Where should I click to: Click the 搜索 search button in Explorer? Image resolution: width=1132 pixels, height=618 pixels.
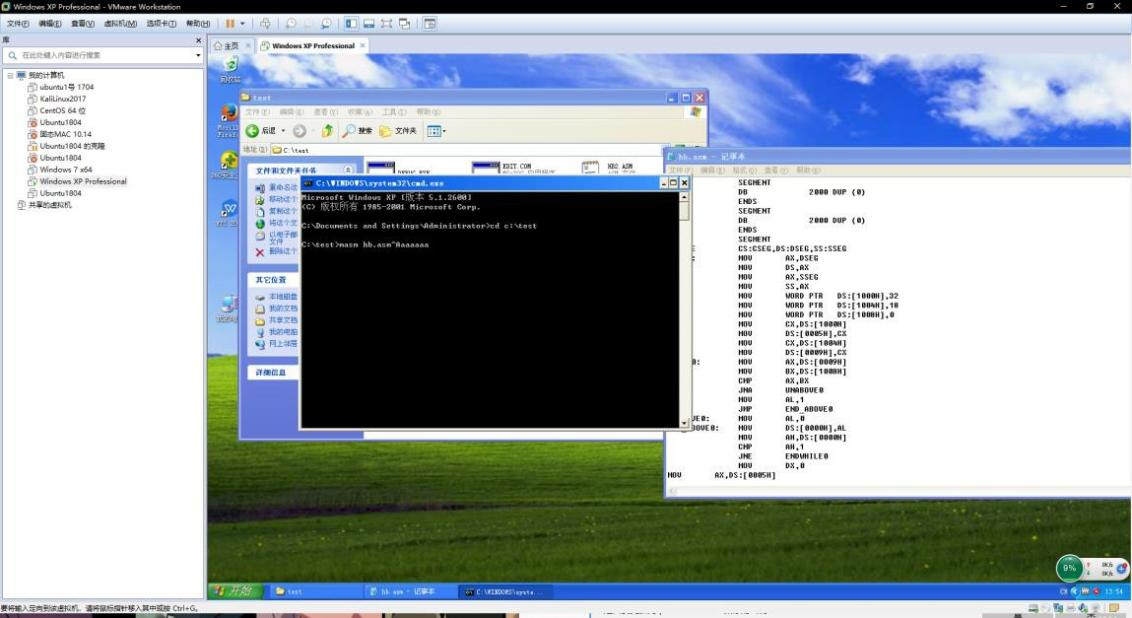(x=357, y=131)
